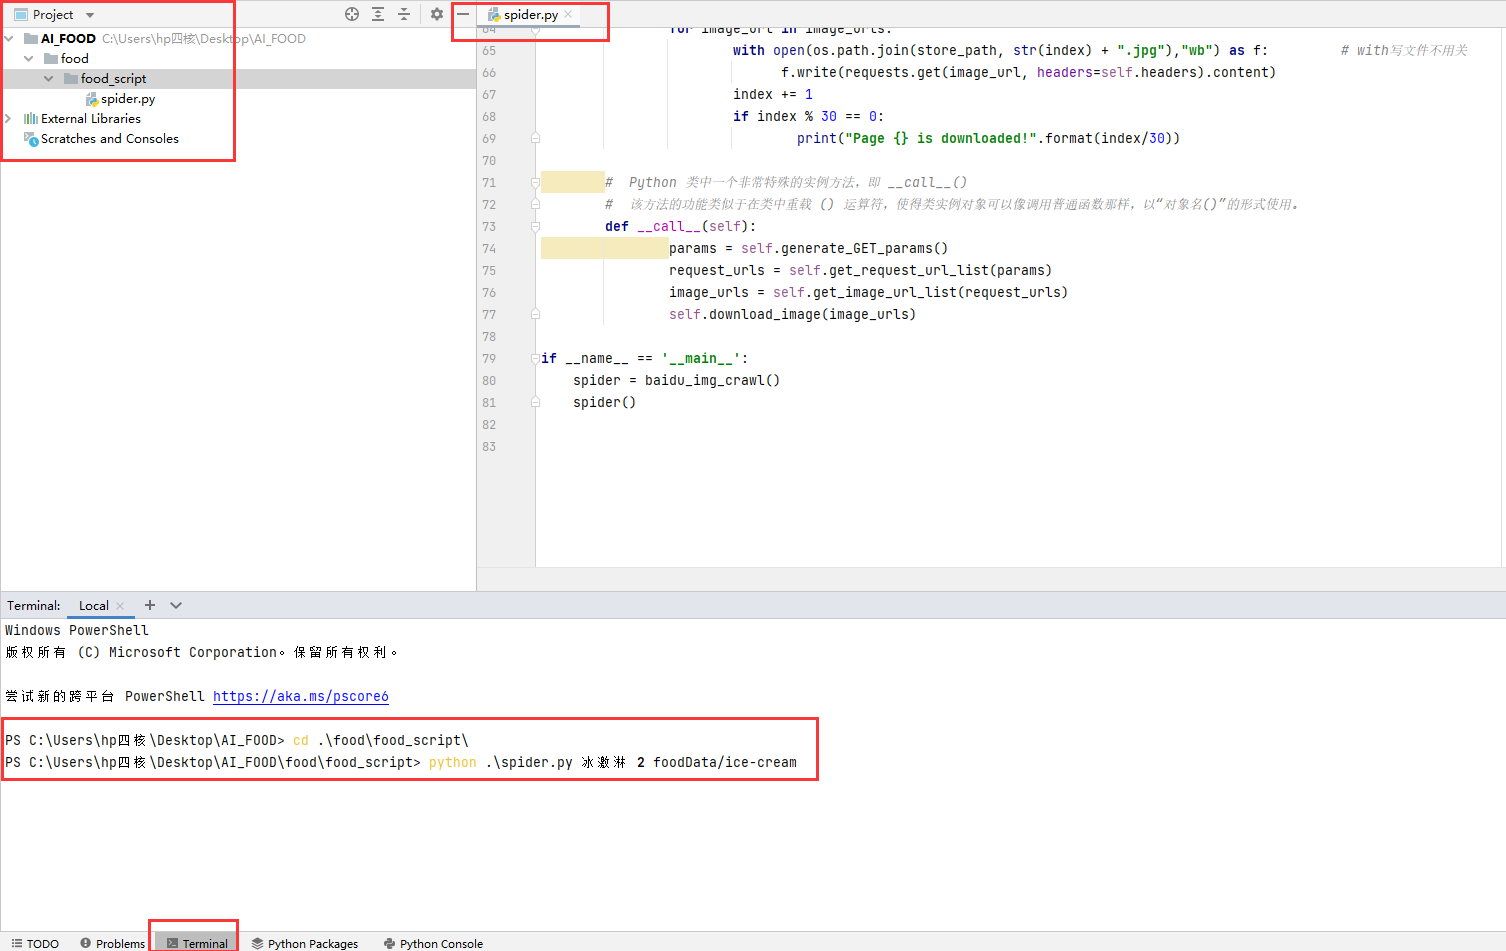Open the TODO tool window
This screenshot has height=951, width=1506.
[x=35, y=943]
